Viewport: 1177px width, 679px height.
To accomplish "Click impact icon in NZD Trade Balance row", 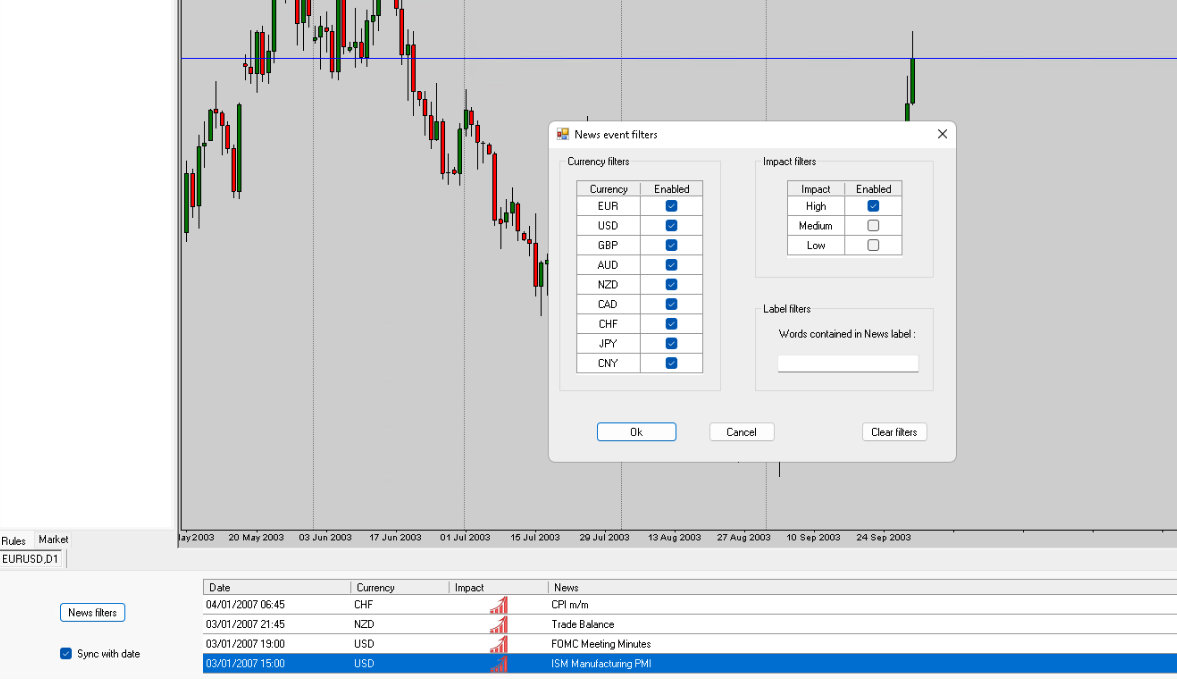I will click(x=498, y=625).
